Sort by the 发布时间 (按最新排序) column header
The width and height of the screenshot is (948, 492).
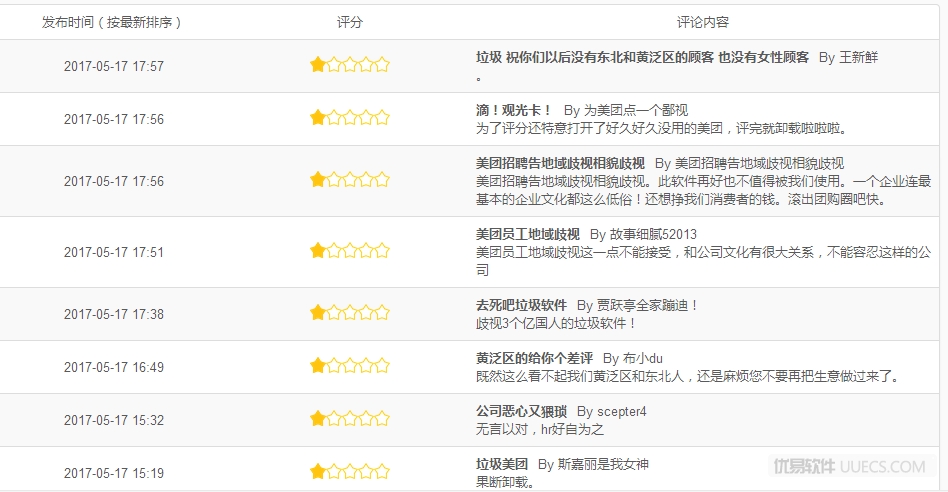pos(111,22)
